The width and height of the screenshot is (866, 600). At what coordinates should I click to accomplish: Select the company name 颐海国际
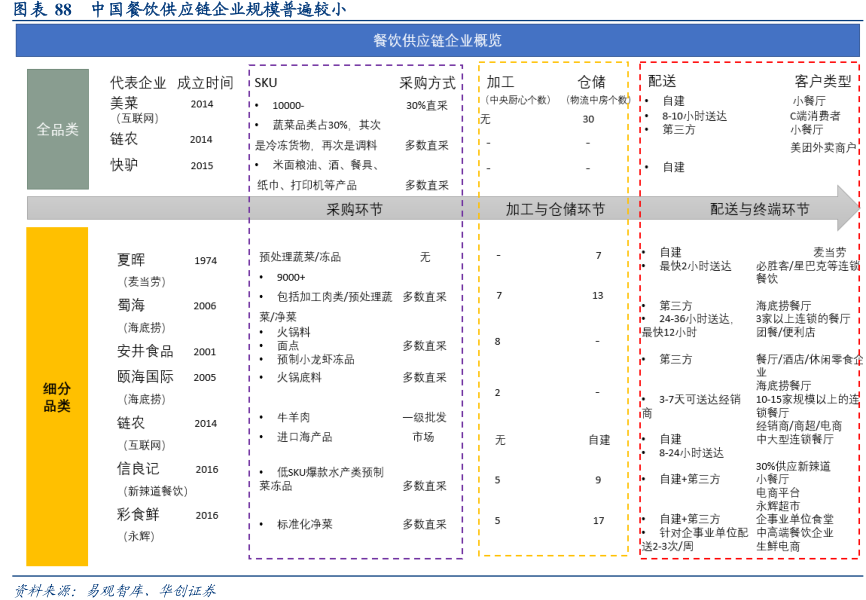(145, 377)
